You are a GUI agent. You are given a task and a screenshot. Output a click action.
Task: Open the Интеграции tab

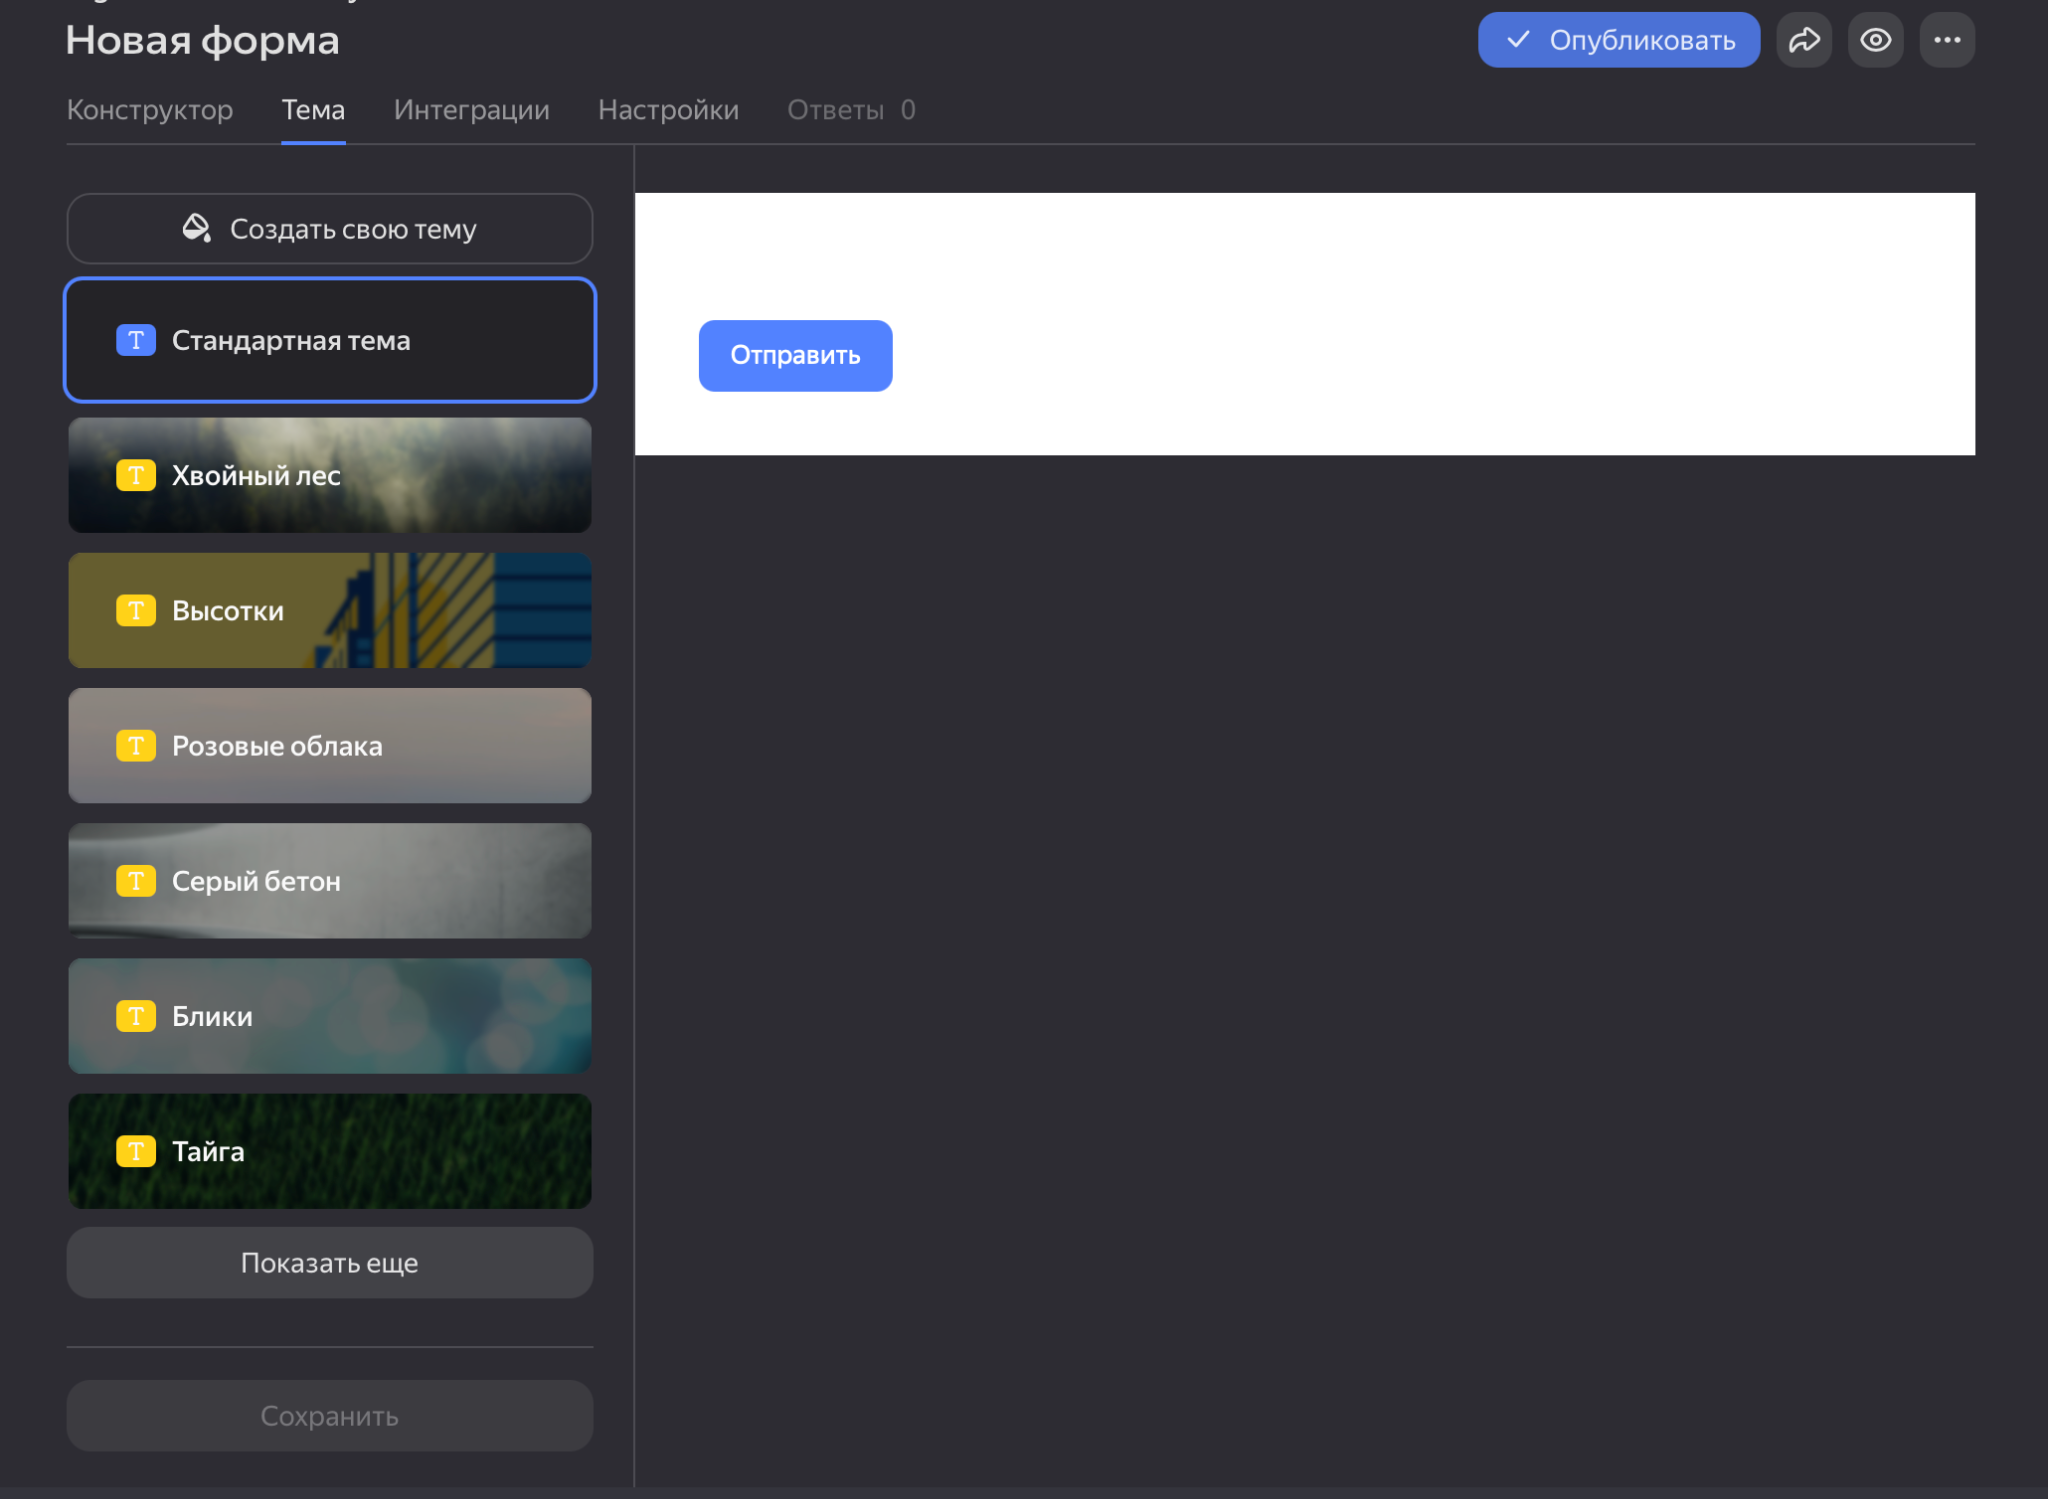point(471,110)
